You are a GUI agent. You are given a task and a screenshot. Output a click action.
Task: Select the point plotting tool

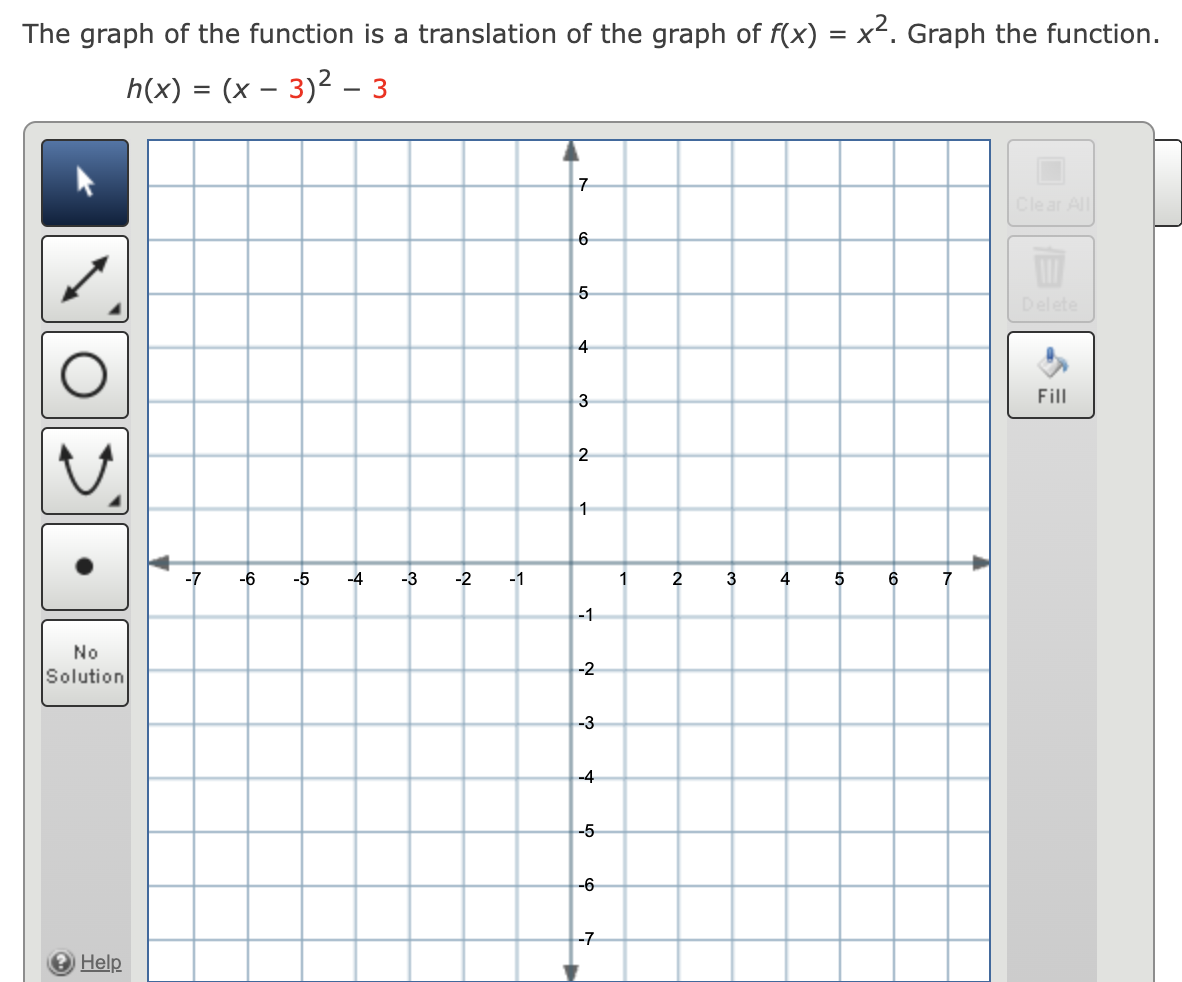click(x=84, y=566)
